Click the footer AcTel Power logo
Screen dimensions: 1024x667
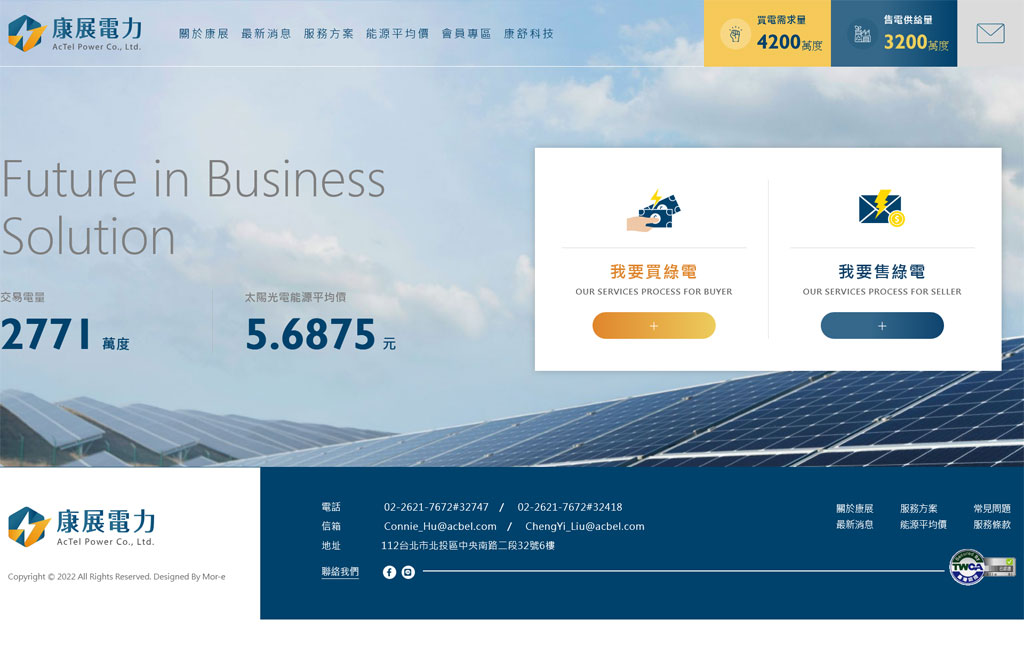tap(82, 526)
